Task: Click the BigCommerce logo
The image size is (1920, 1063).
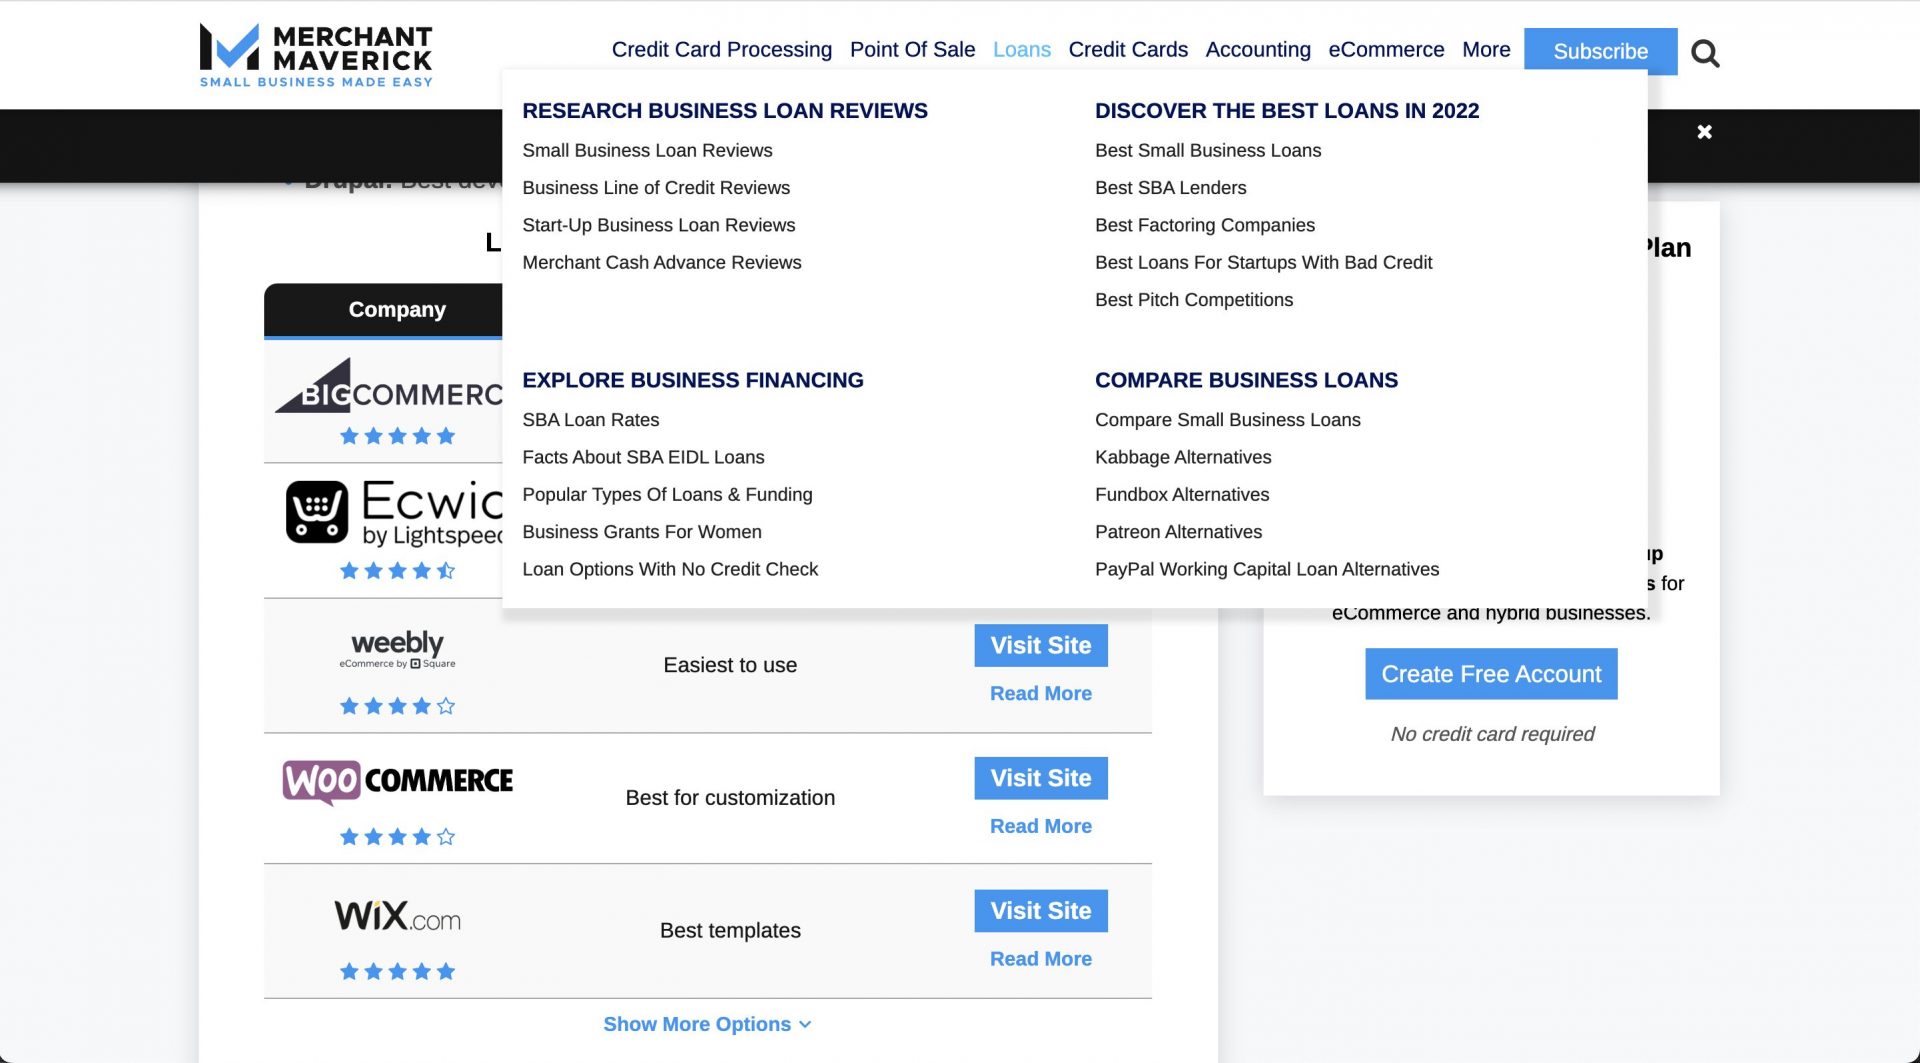Action: tap(388, 386)
